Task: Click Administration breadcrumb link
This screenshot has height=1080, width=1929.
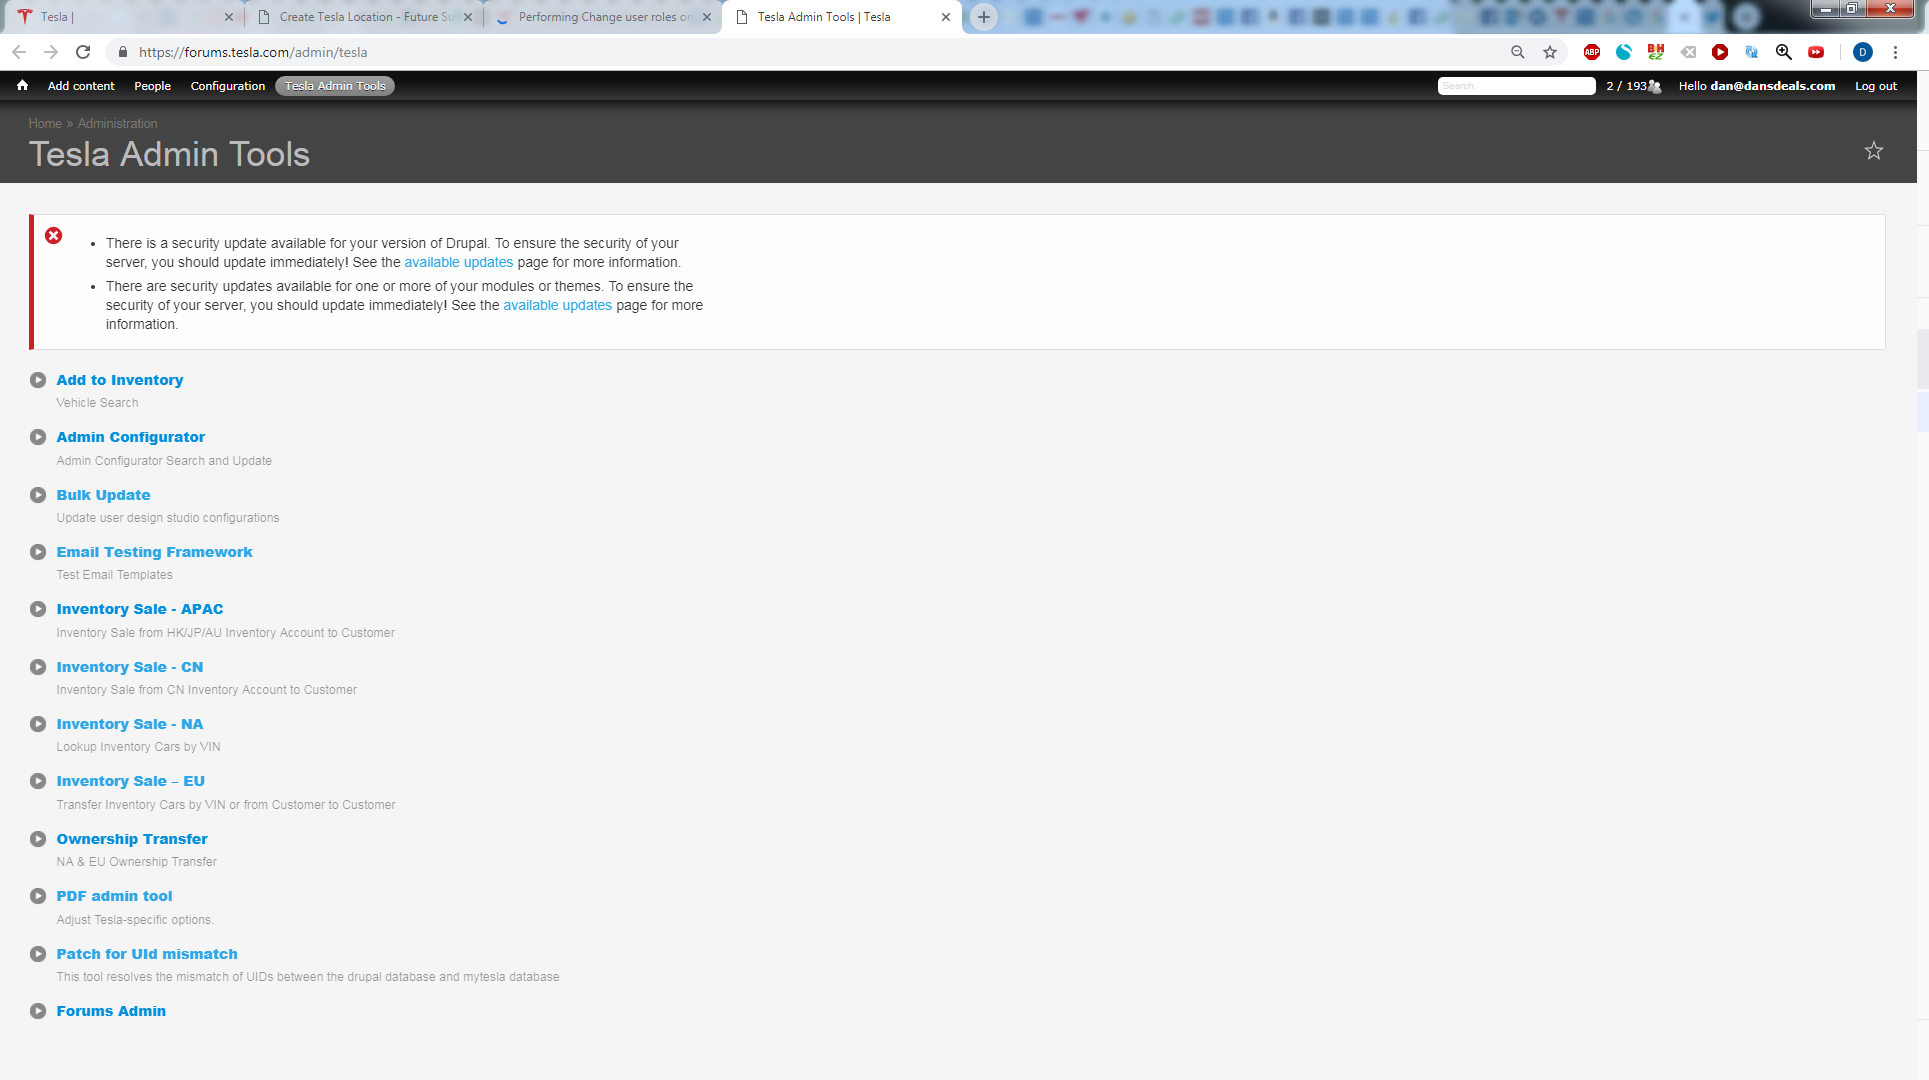Action: (118, 124)
